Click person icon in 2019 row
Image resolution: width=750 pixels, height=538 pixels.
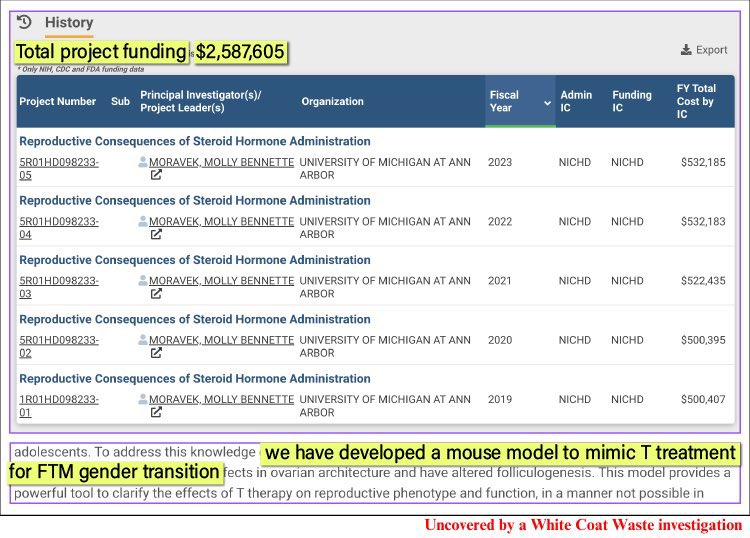click(x=143, y=399)
